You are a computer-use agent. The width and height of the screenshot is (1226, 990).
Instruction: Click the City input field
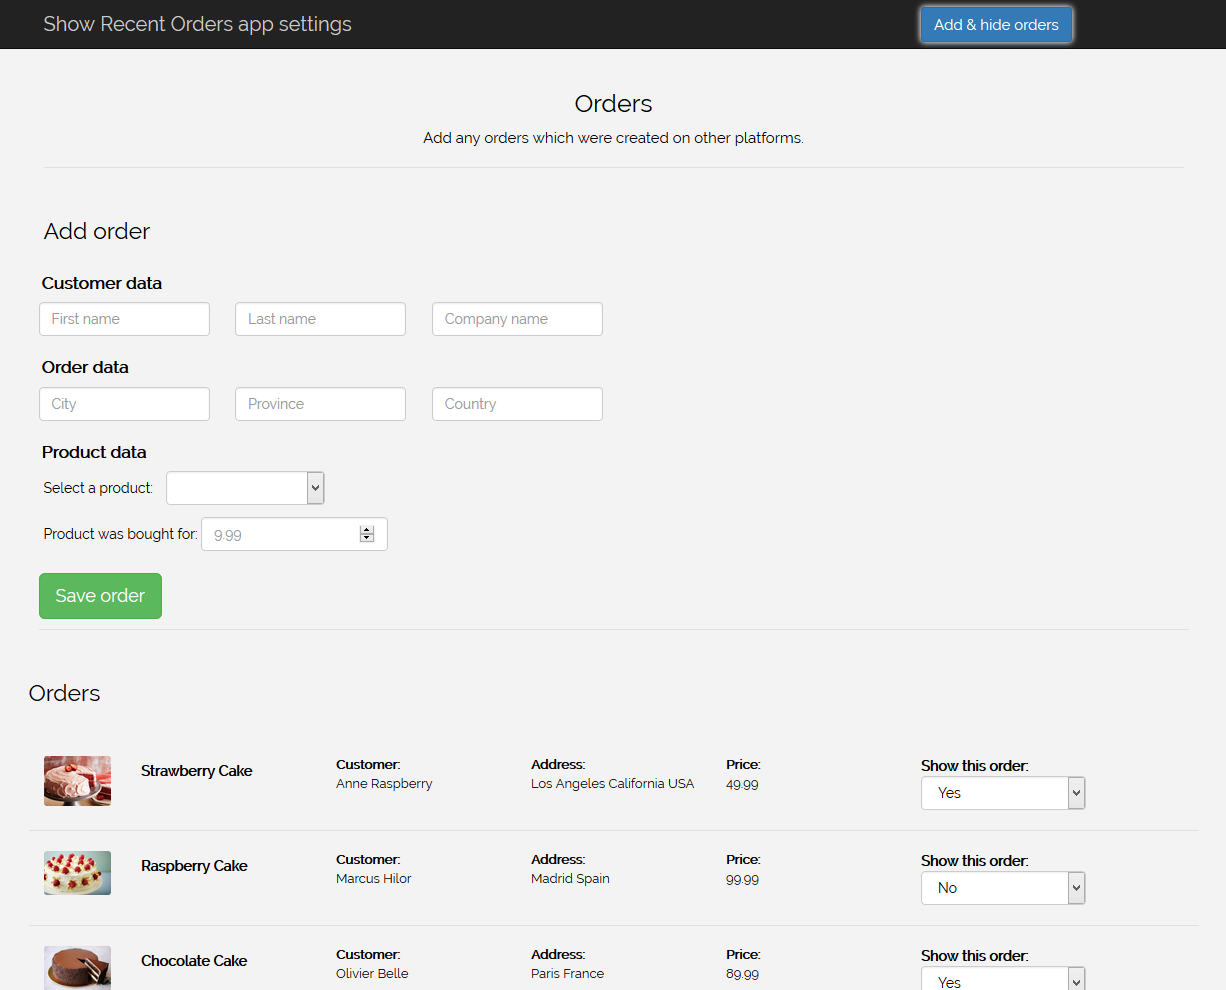[124, 403]
